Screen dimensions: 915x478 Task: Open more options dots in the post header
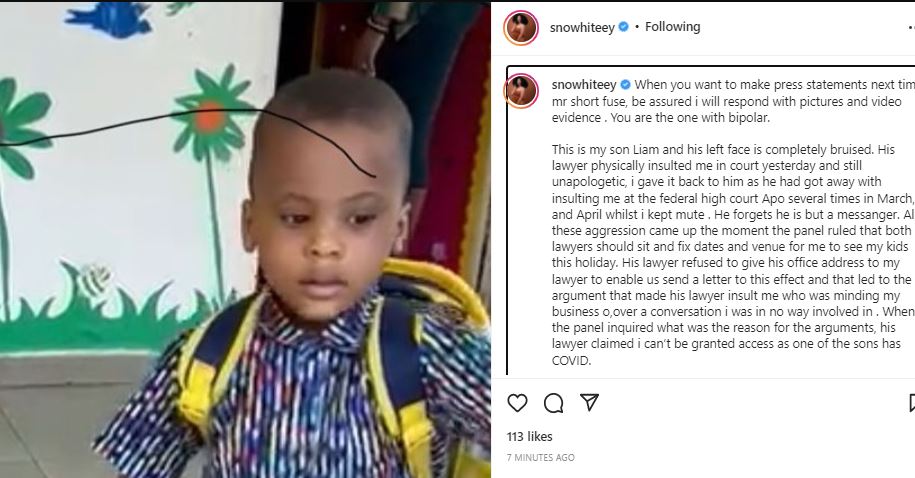pos(911,27)
